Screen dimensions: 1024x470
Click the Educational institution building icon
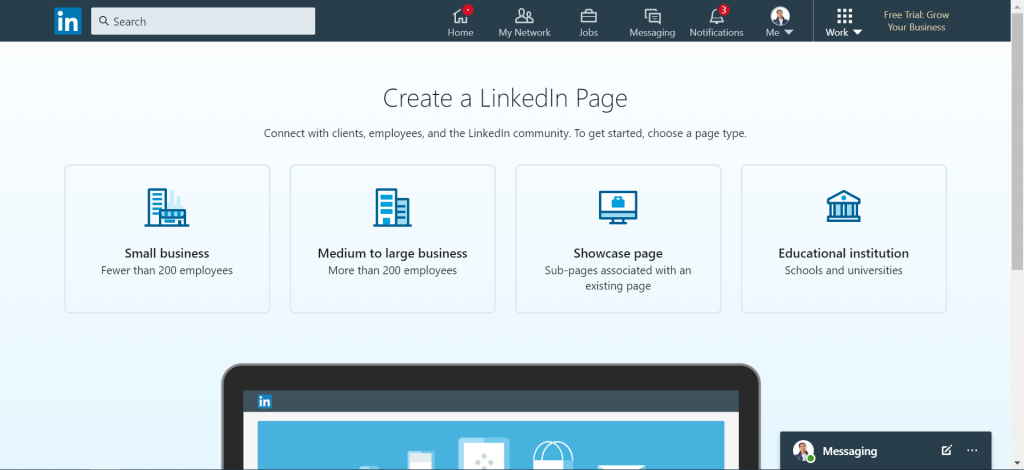tap(843, 207)
